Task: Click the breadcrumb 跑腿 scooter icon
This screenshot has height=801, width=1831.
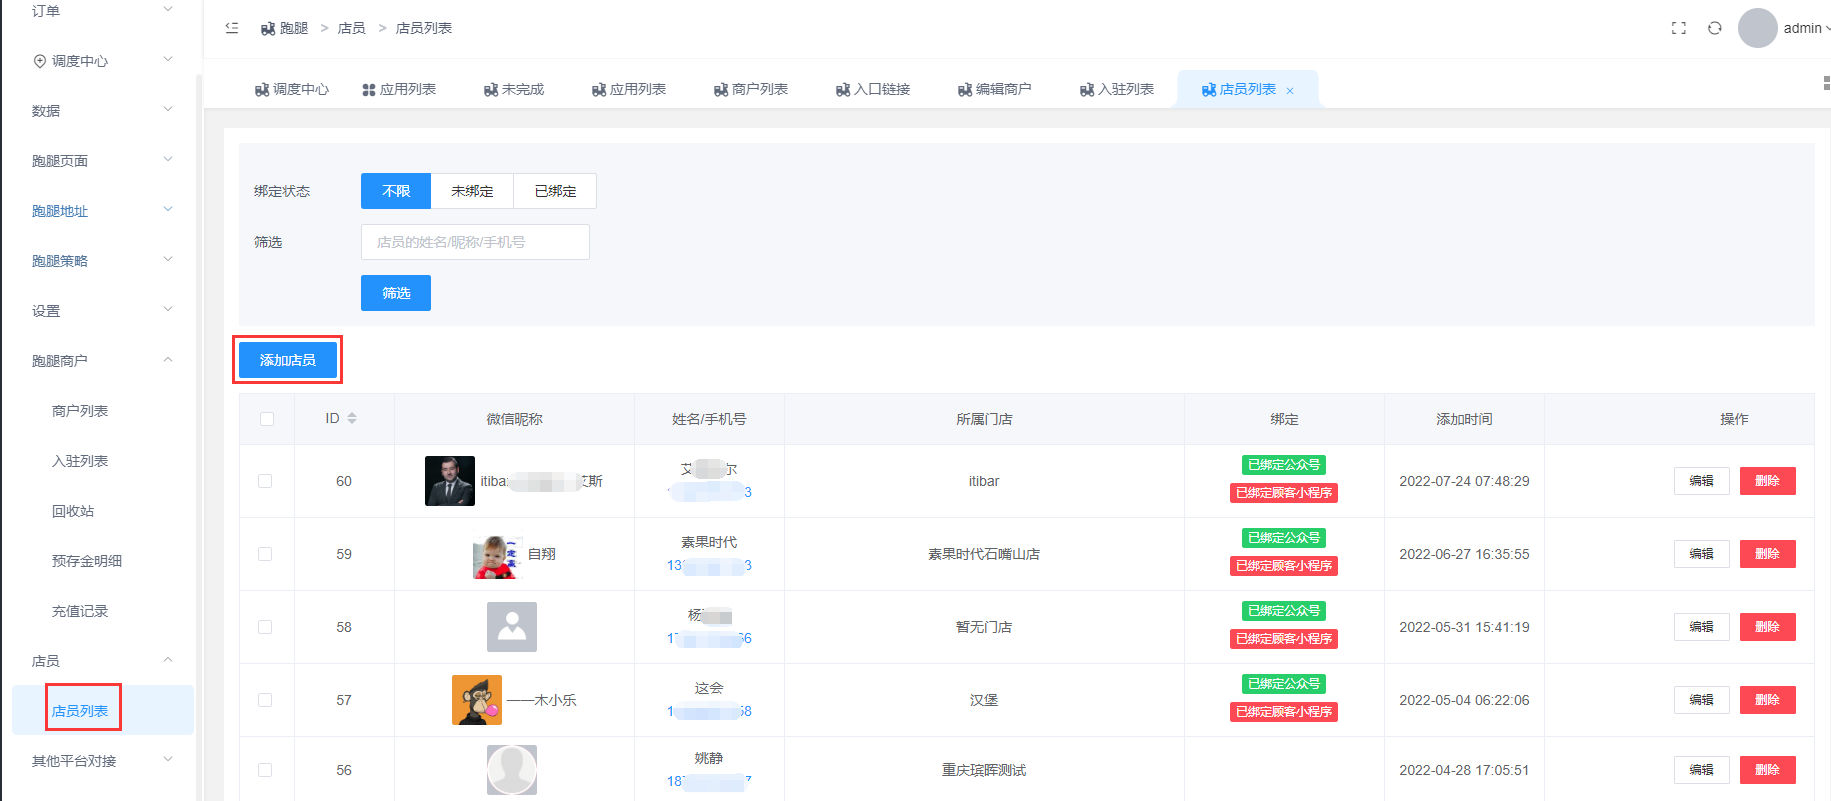Action: point(268,28)
